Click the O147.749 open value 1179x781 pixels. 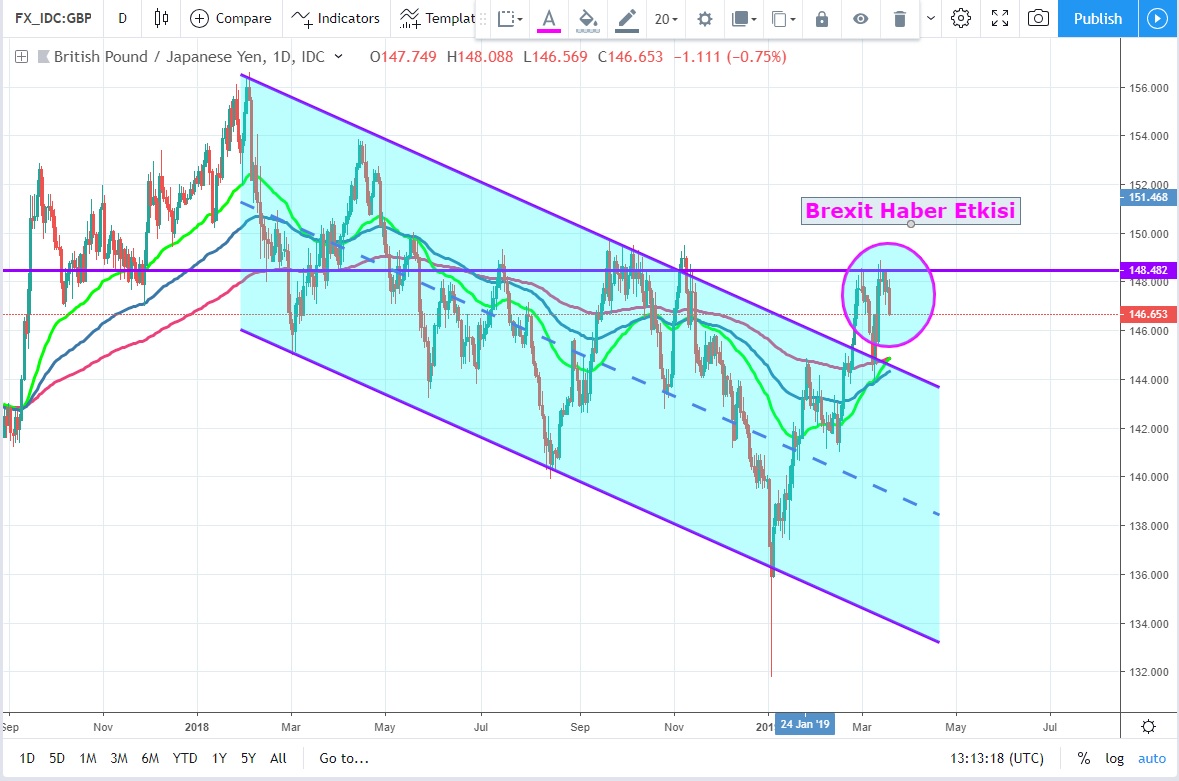pyautogui.click(x=403, y=56)
